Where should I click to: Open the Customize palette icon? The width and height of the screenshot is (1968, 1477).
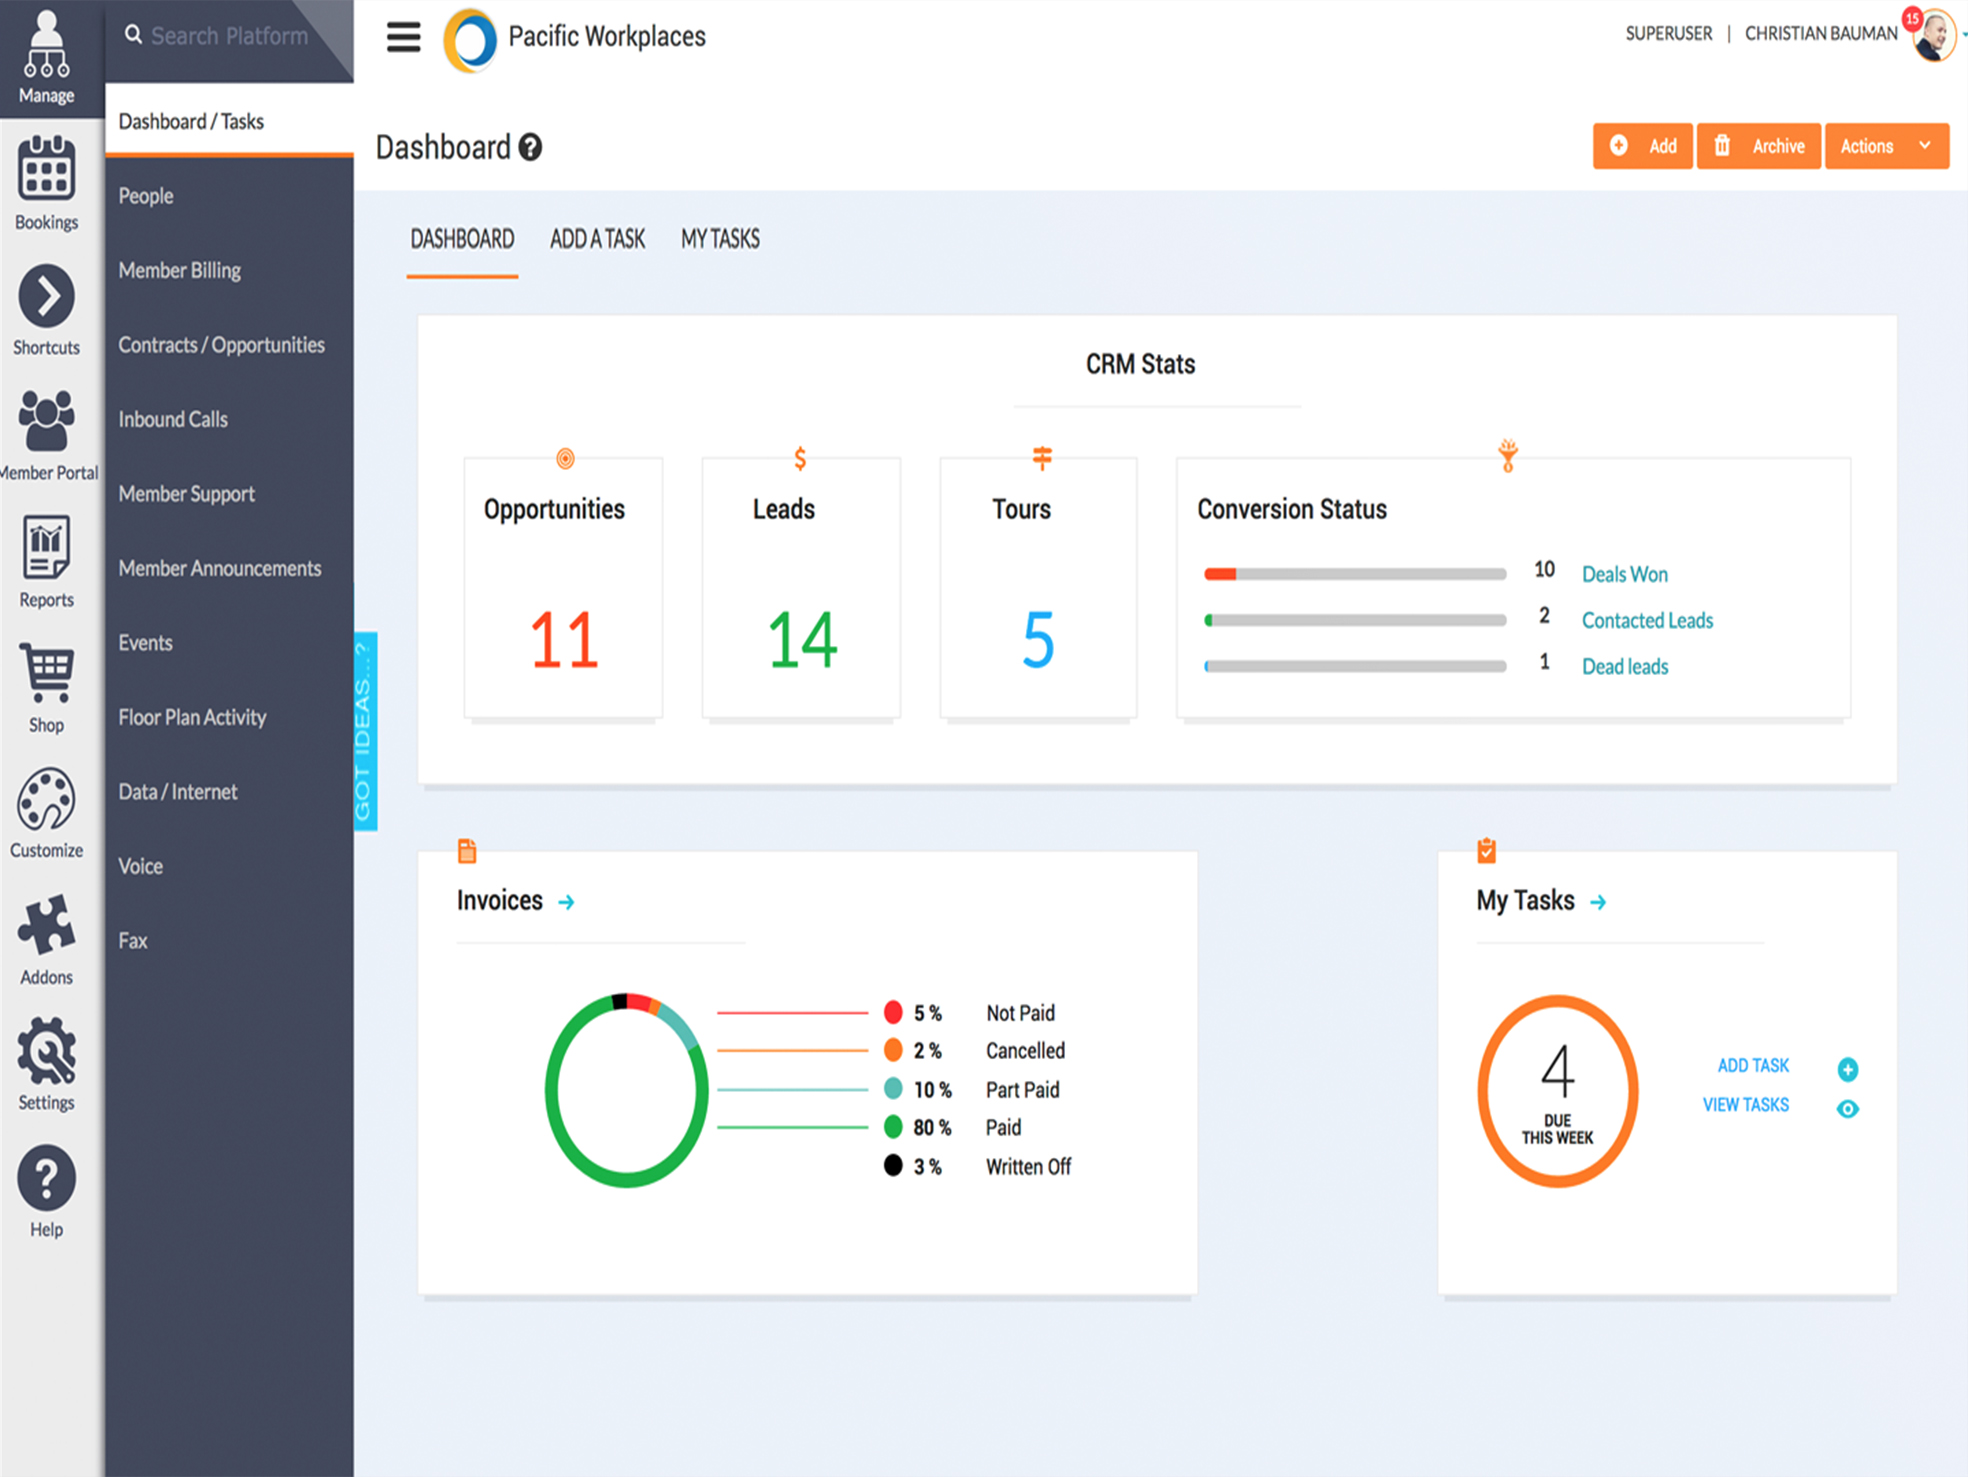[46, 799]
